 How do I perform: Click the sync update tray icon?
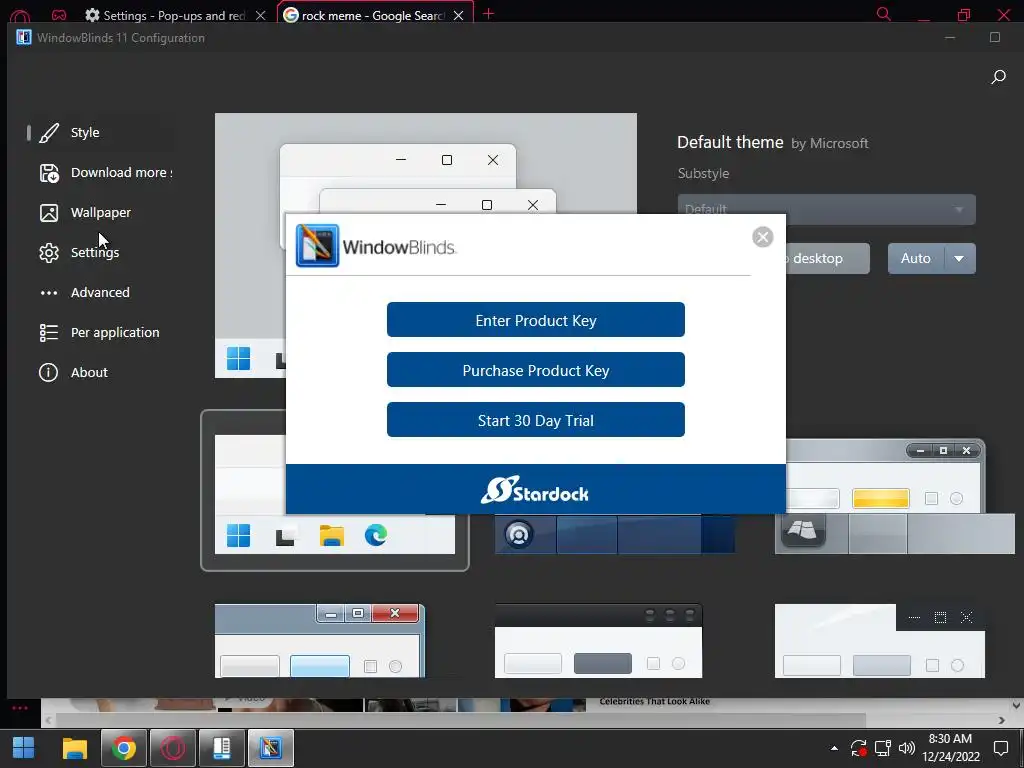[x=859, y=748]
